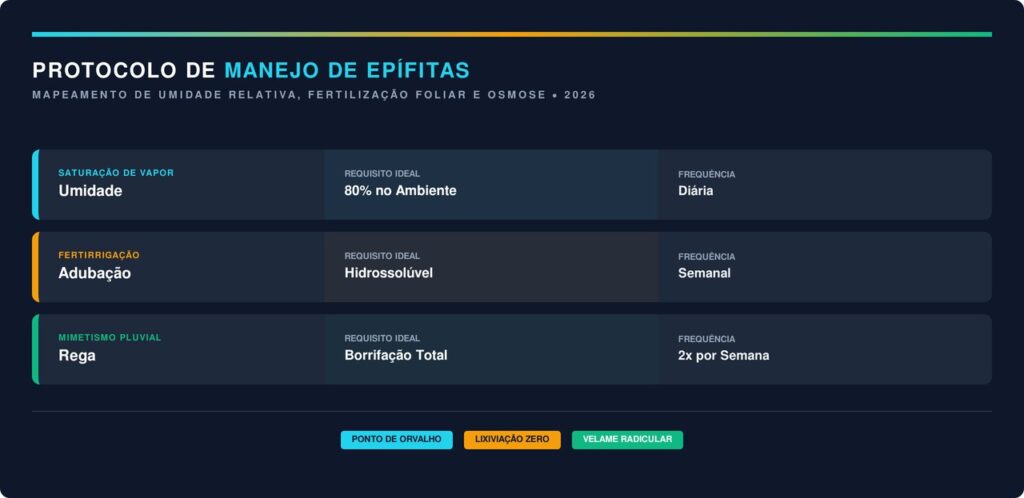Click the FERTIRRIGAÇÃO category label
The width and height of the screenshot is (1024, 498).
tap(99, 255)
